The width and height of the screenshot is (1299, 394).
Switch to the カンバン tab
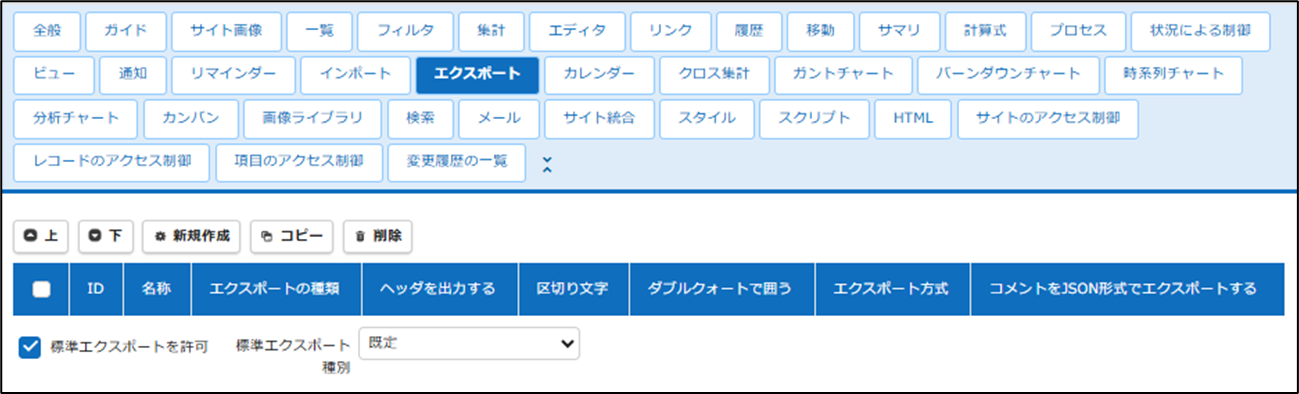coord(191,118)
